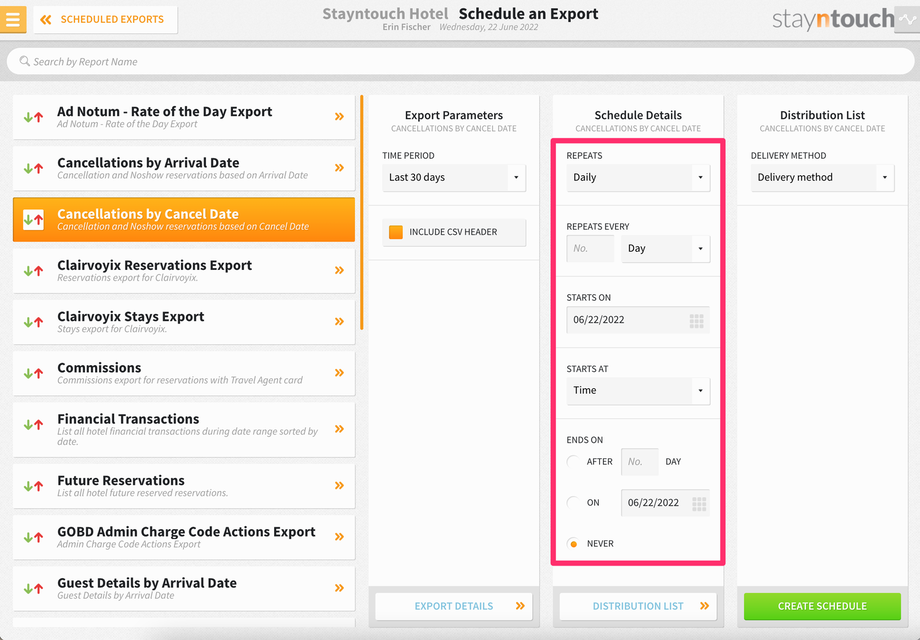Click the Starts On date field
The width and height of the screenshot is (920, 640).
click(638, 320)
